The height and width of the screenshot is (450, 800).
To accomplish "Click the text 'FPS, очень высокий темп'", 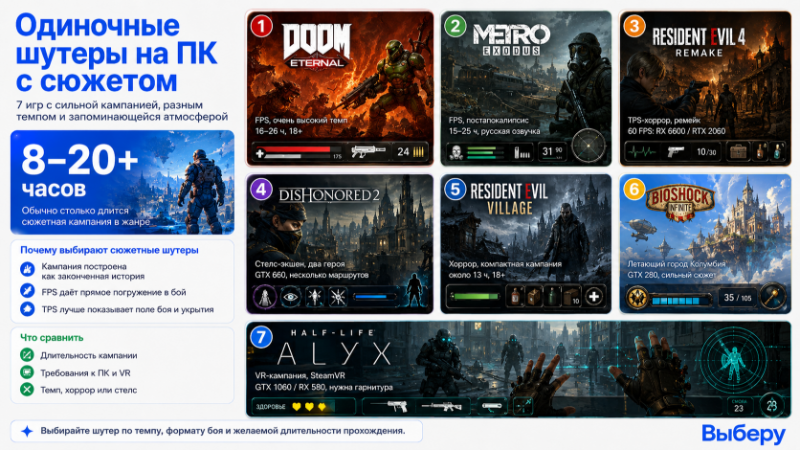I will (301, 120).
